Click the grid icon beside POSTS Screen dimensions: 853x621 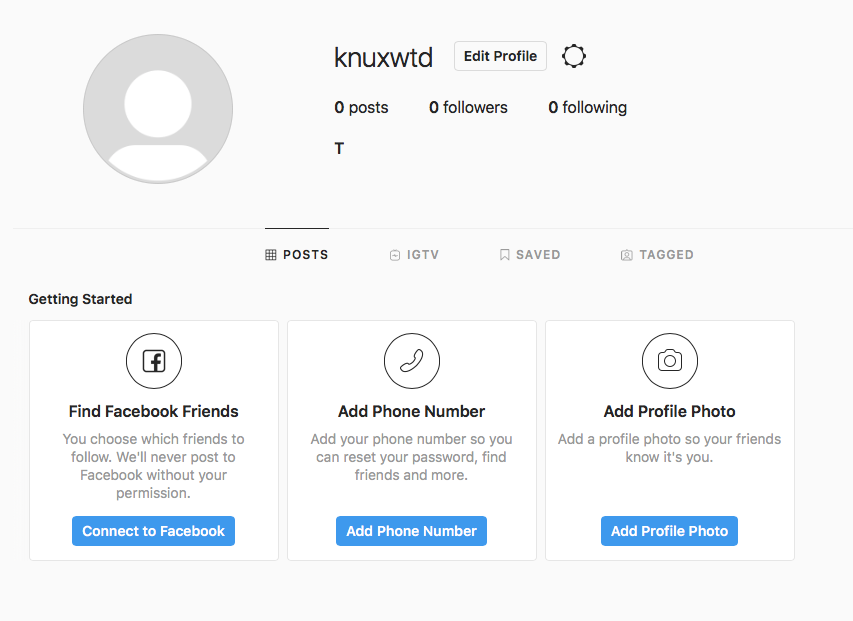click(x=271, y=255)
